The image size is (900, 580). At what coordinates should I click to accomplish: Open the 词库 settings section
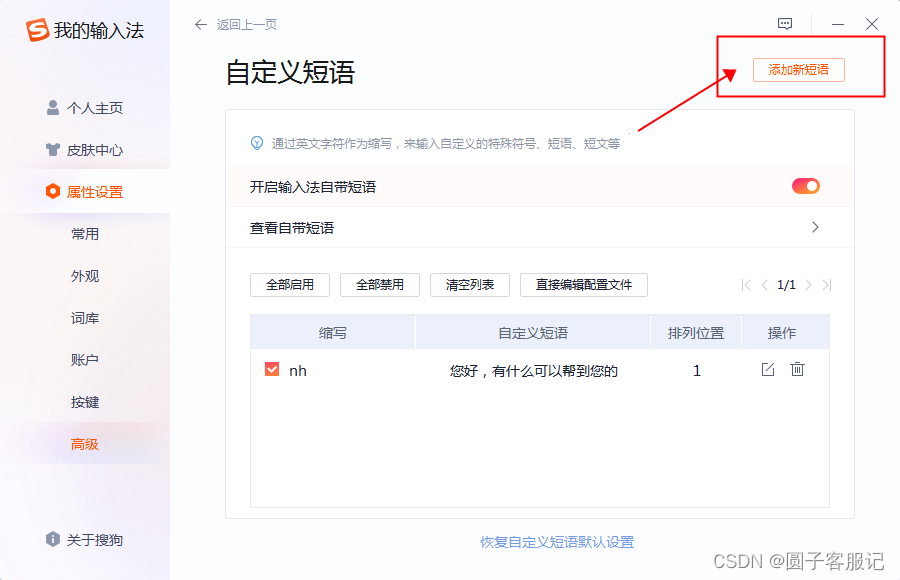coord(85,318)
